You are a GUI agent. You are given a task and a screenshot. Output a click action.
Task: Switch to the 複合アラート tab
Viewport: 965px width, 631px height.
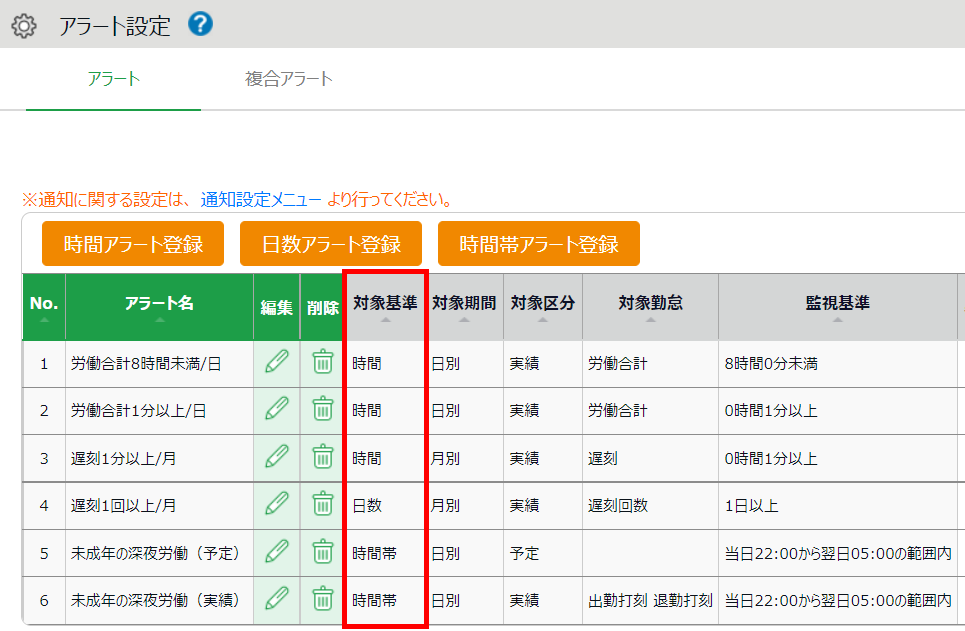(289, 79)
